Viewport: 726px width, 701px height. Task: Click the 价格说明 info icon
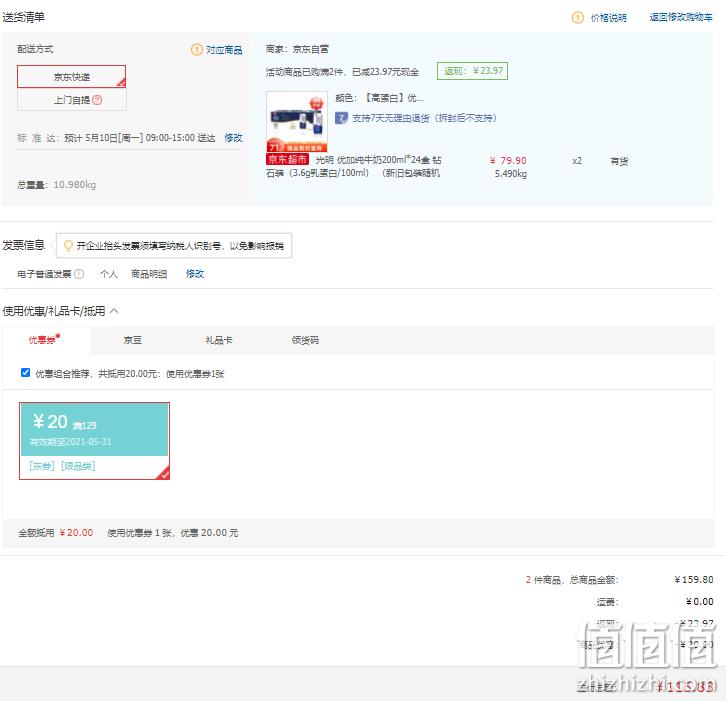coord(578,18)
